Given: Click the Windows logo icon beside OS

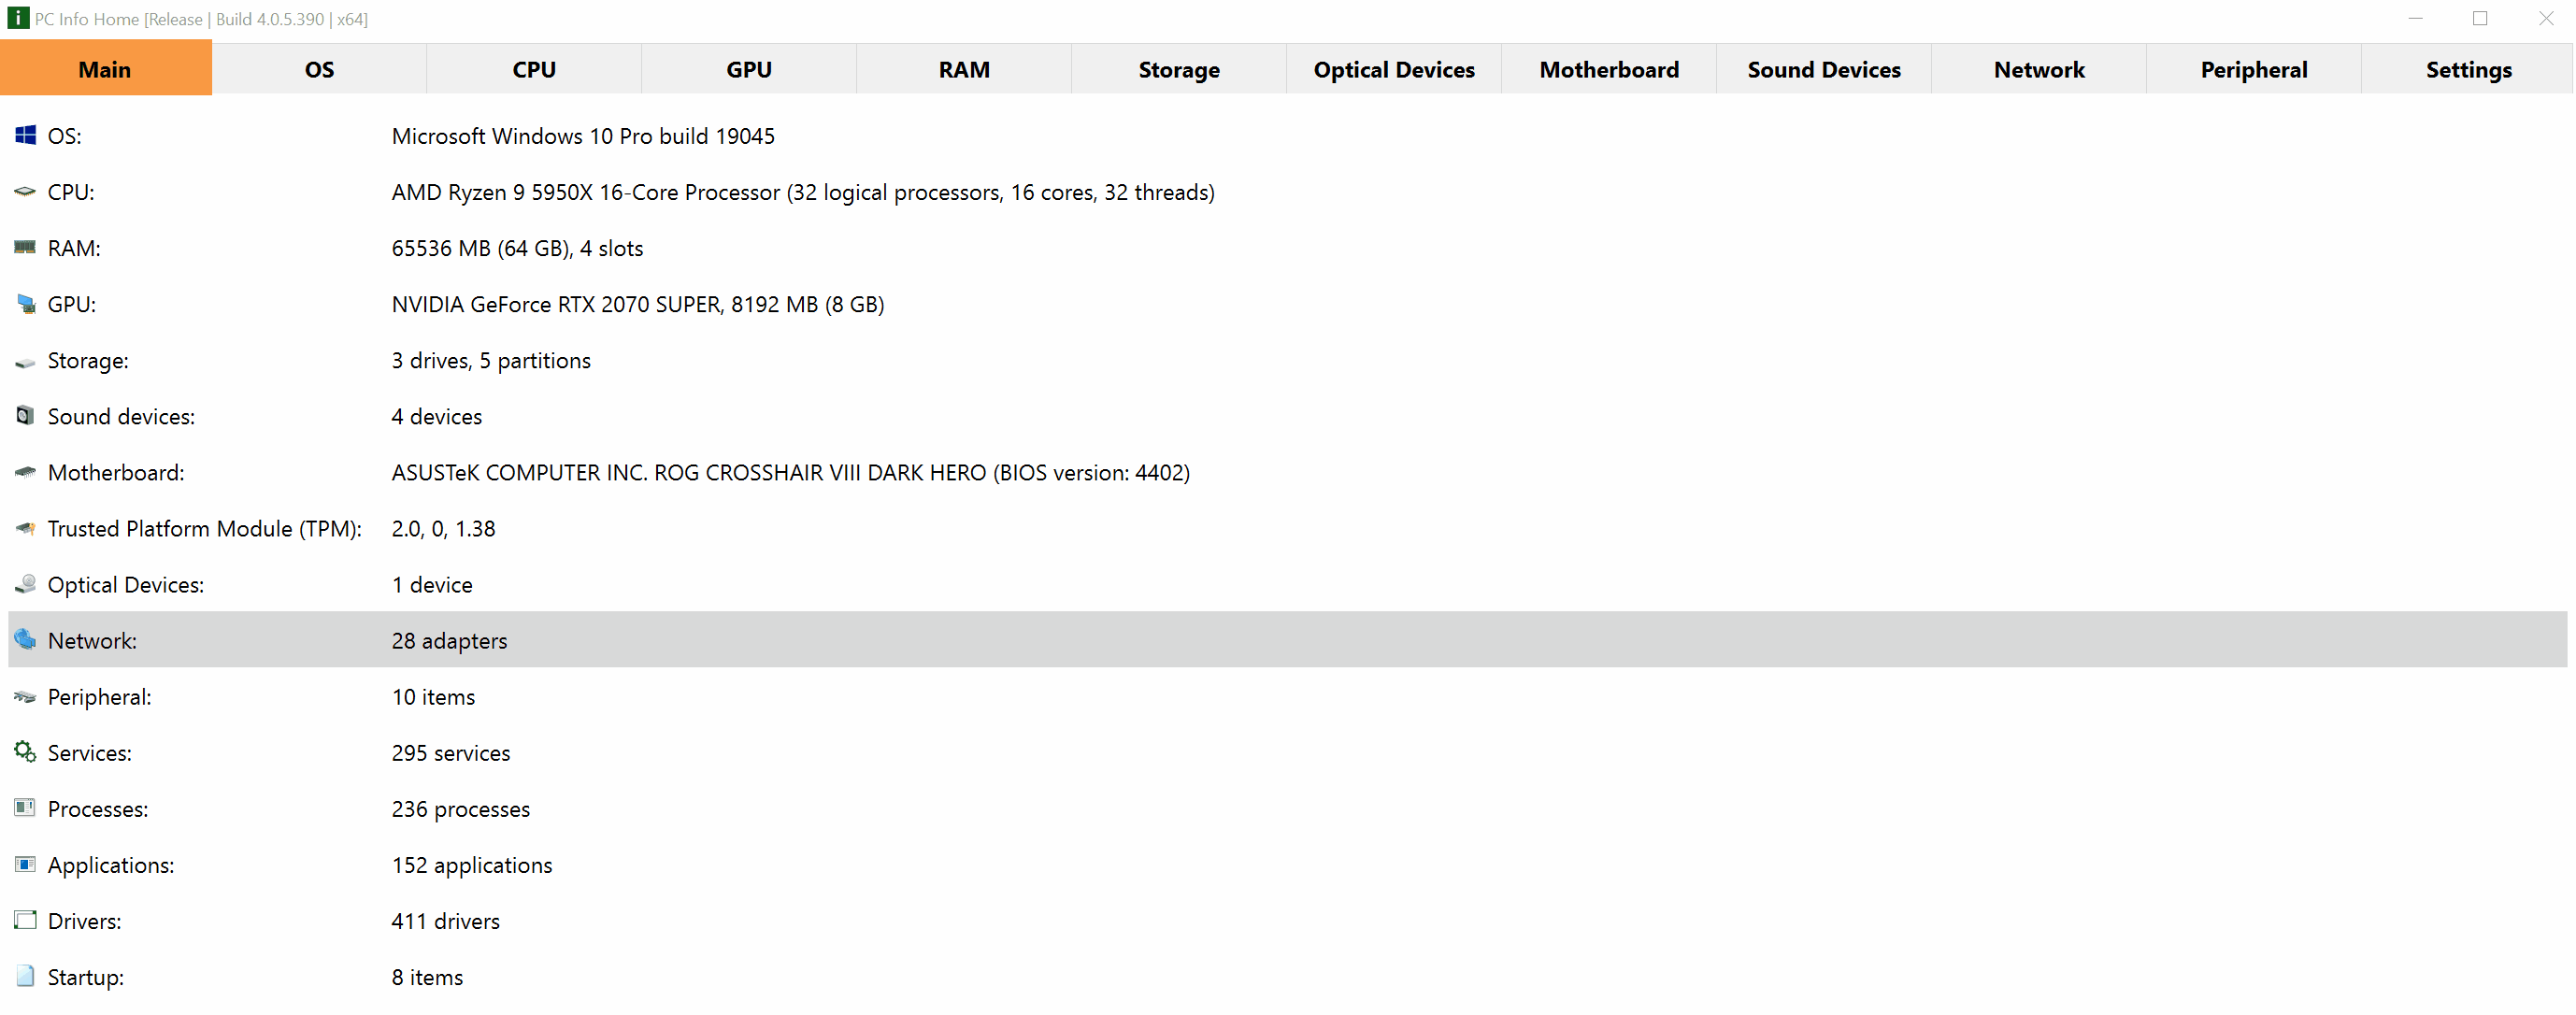Looking at the screenshot, I should (x=25, y=135).
